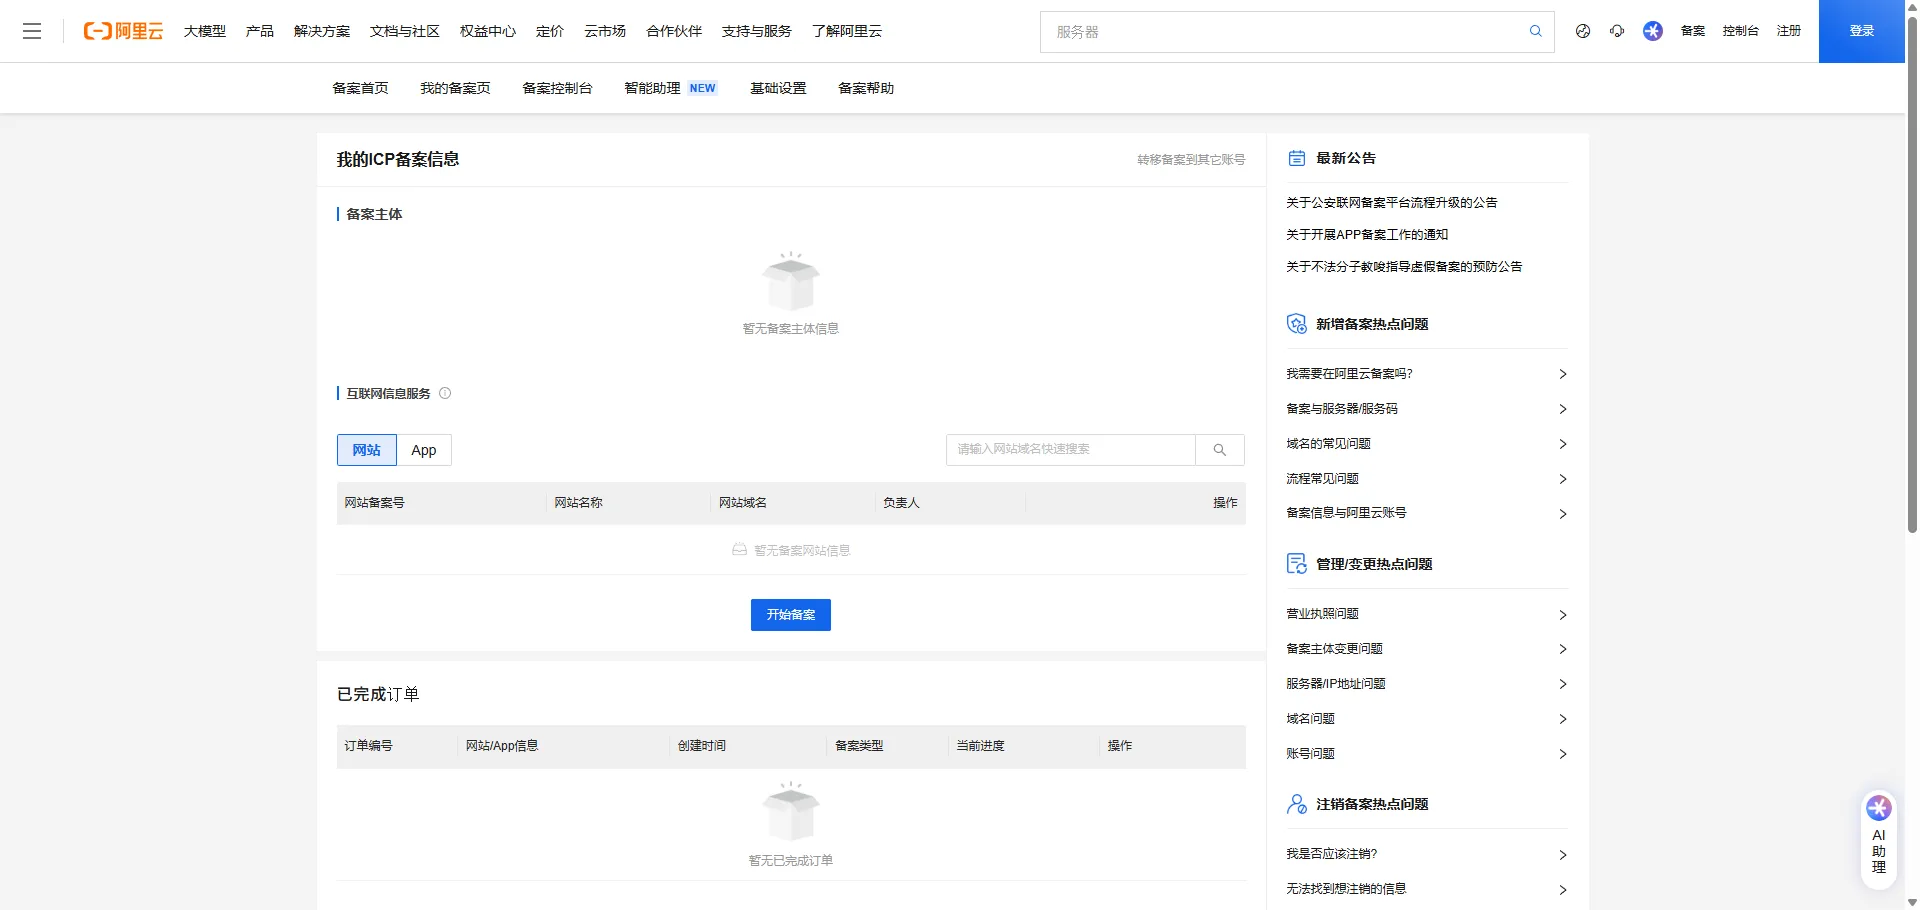Open the 备案控制台 tab
1920x910 pixels.
tap(557, 88)
